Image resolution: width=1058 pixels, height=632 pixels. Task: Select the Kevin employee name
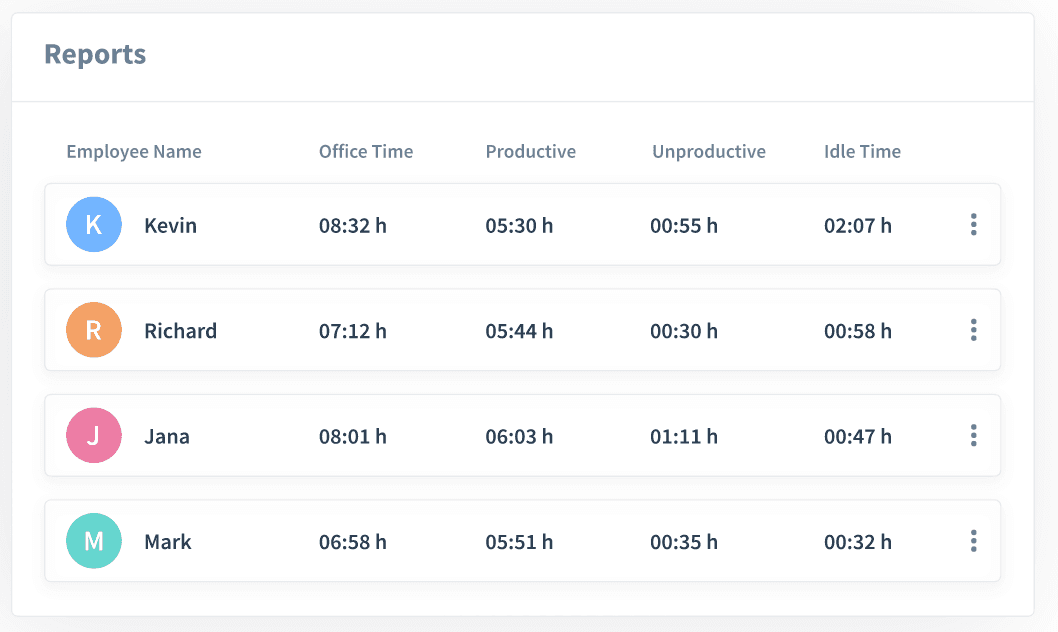pos(170,225)
